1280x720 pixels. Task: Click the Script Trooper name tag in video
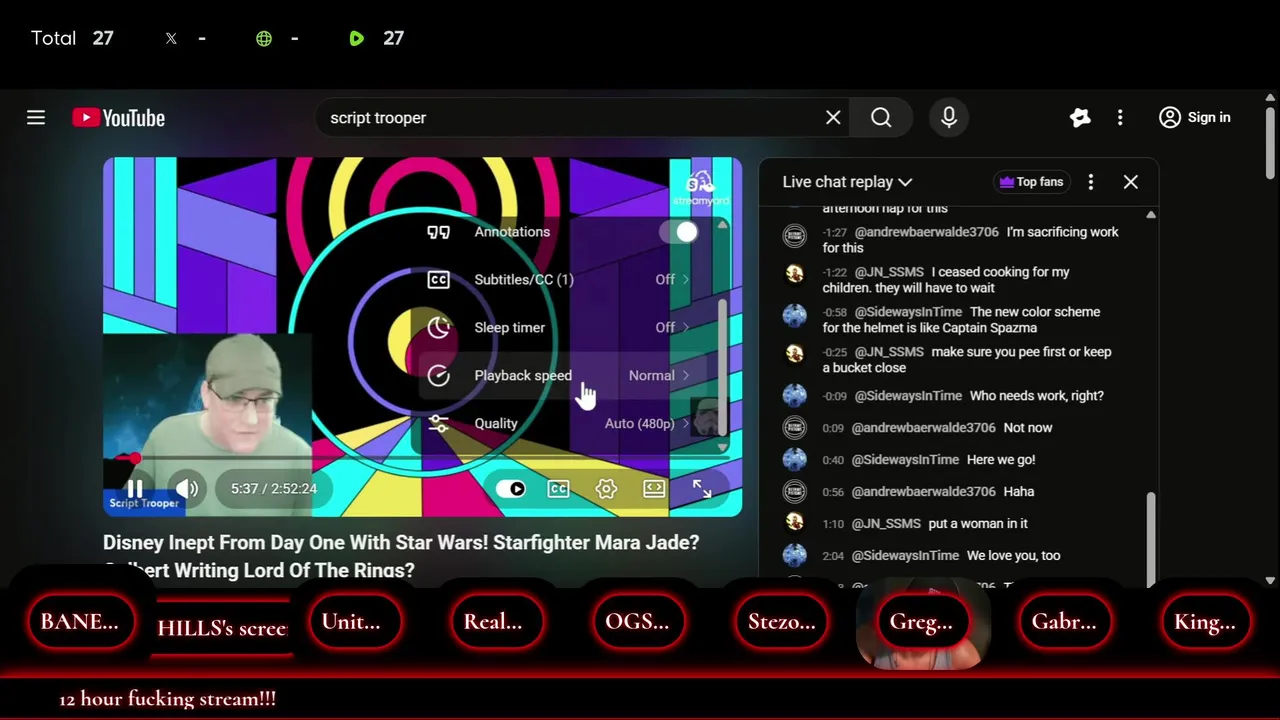tap(144, 503)
